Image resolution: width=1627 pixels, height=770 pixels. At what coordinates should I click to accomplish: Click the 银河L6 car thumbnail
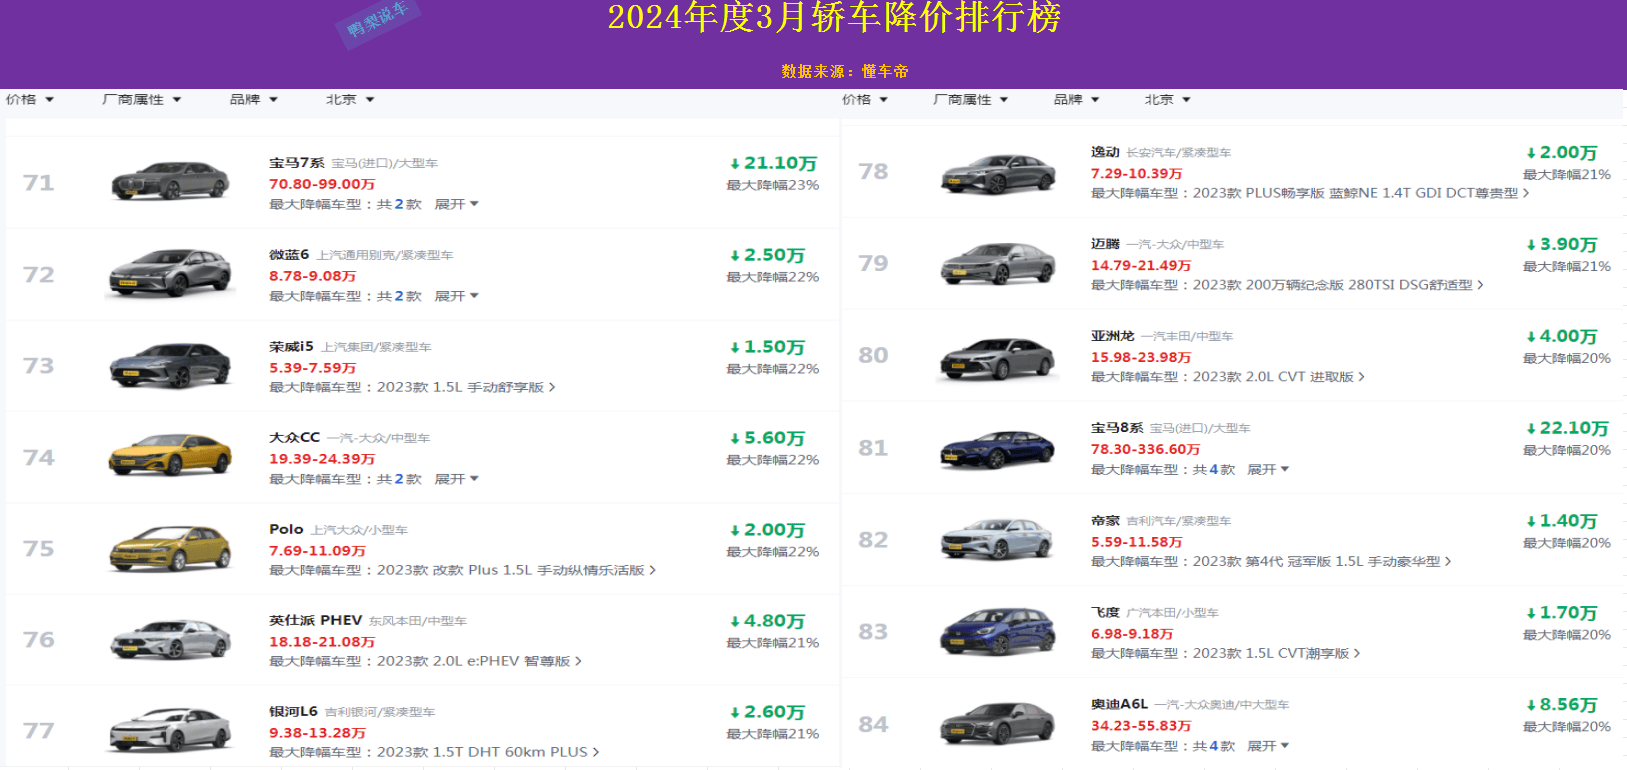(x=170, y=730)
